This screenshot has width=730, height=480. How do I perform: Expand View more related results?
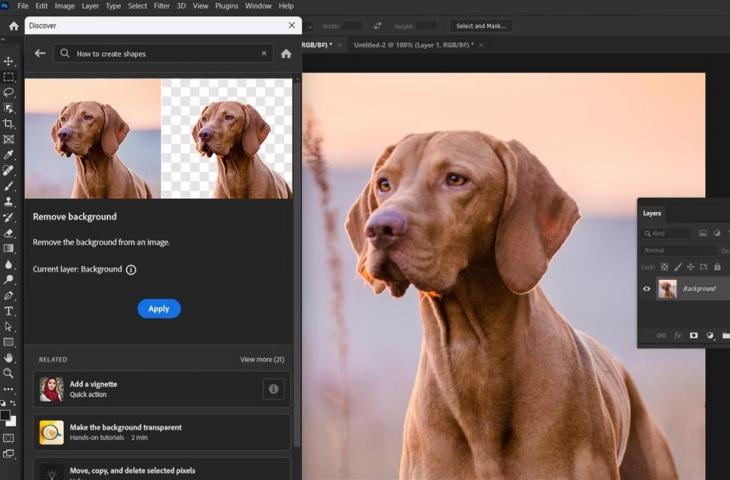262,359
